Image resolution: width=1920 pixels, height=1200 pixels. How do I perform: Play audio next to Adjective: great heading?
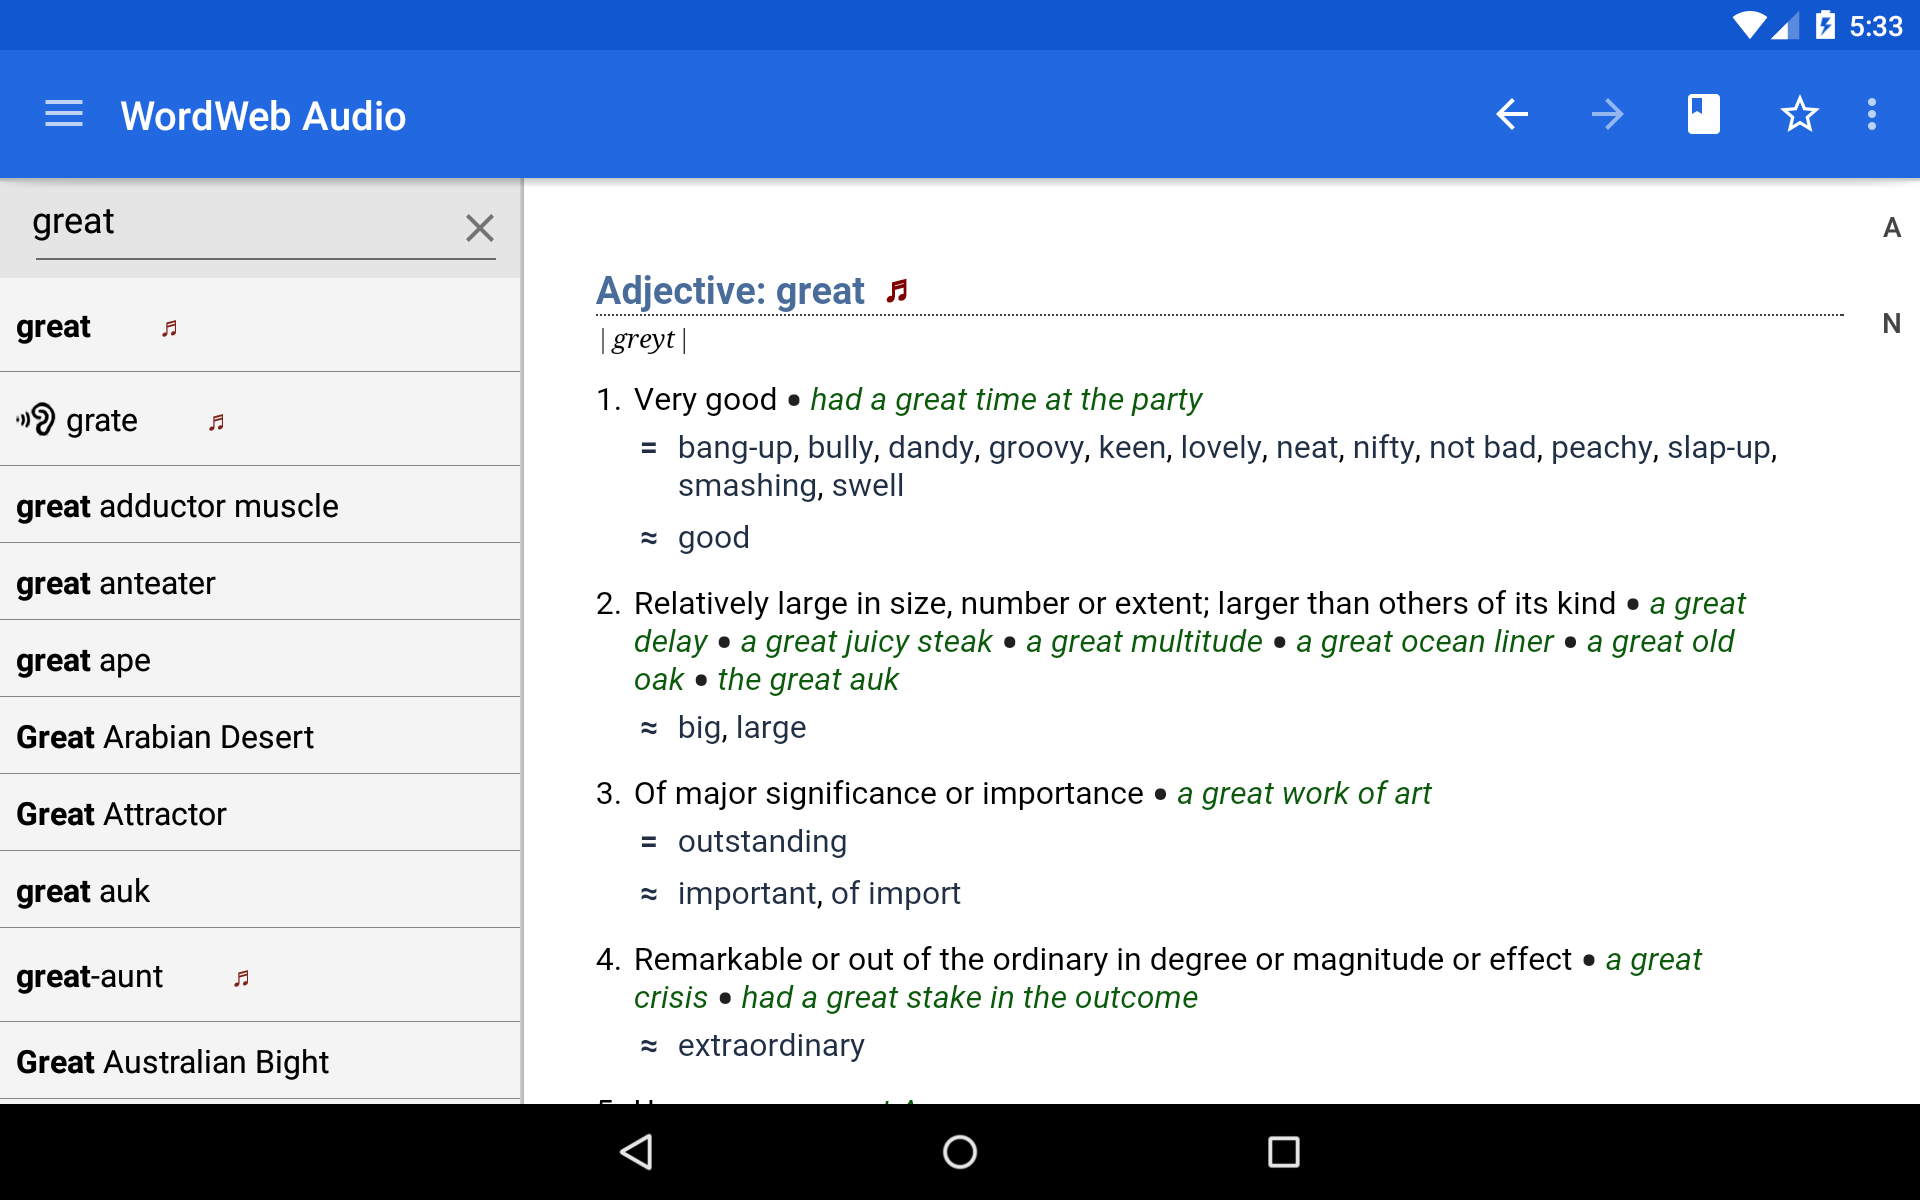pos(898,291)
